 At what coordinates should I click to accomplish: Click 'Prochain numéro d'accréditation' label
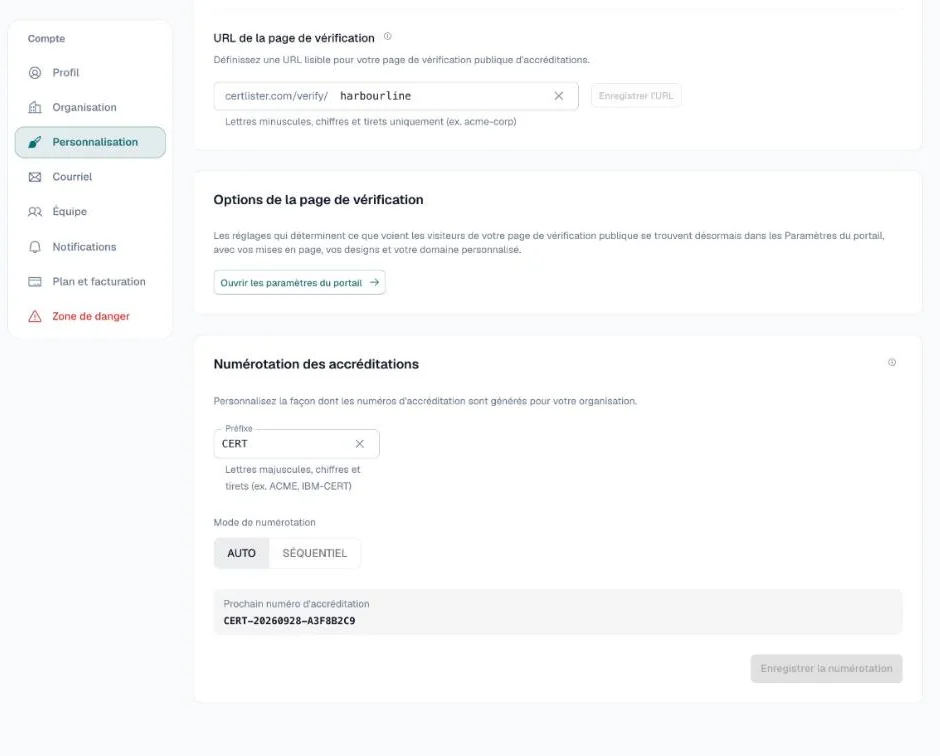click(x=296, y=604)
